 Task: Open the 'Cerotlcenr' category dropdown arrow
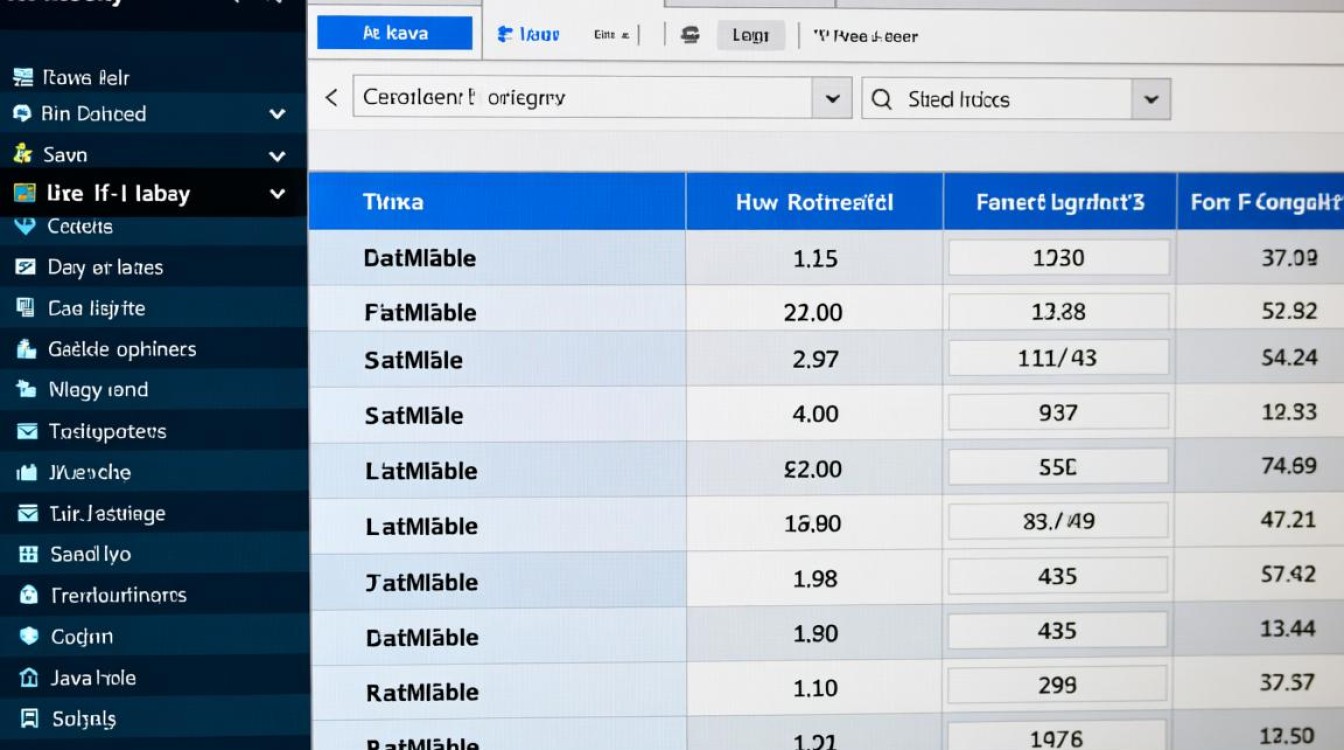(831, 99)
